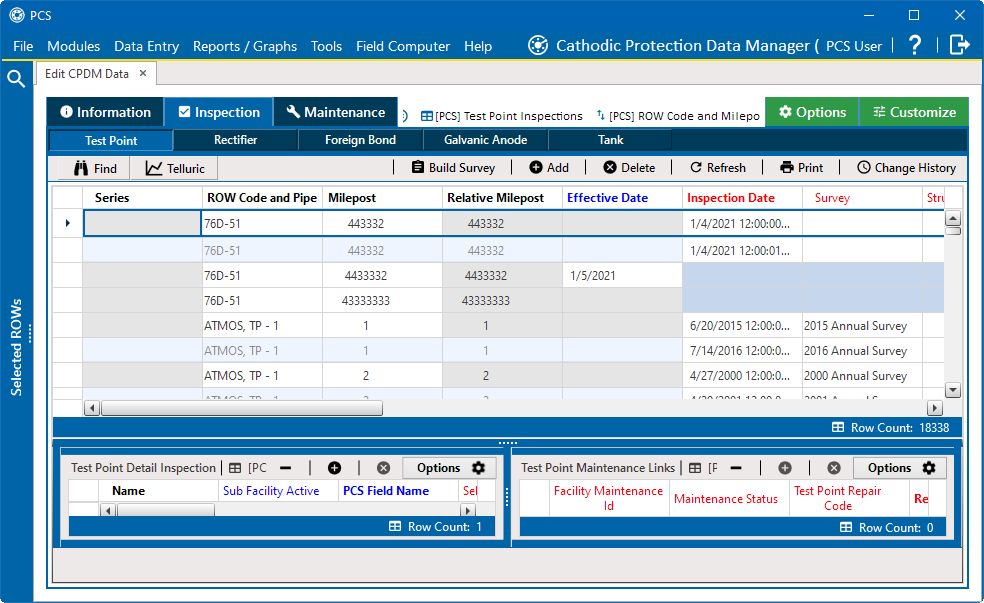
Task: Open the Reports / Graphs menu
Action: coord(245,46)
